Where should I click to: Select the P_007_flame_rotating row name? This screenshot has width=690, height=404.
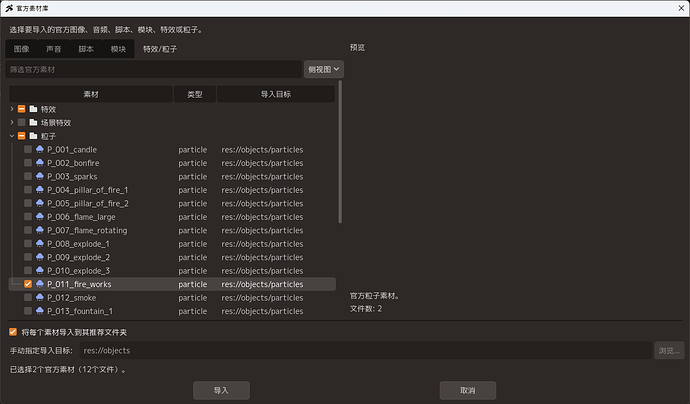pos(87,230)
